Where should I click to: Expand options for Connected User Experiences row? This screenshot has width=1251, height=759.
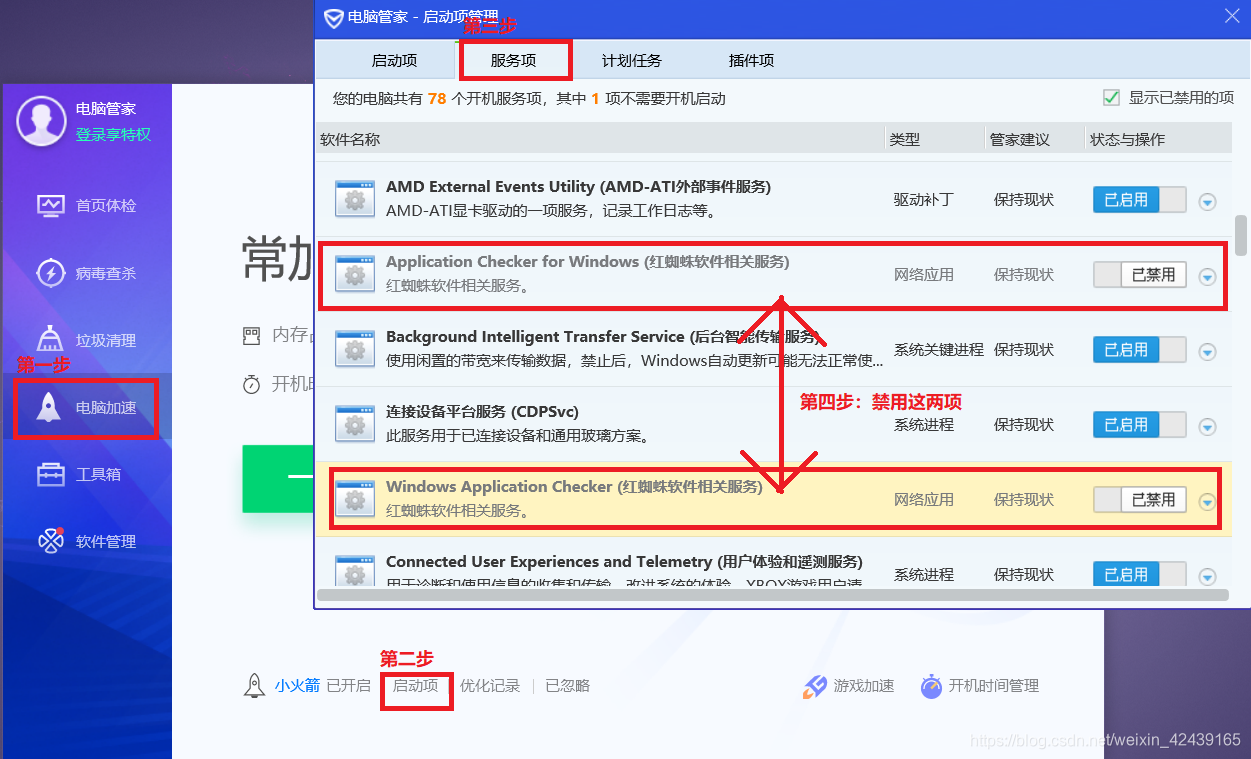(x=1207, y=576)
